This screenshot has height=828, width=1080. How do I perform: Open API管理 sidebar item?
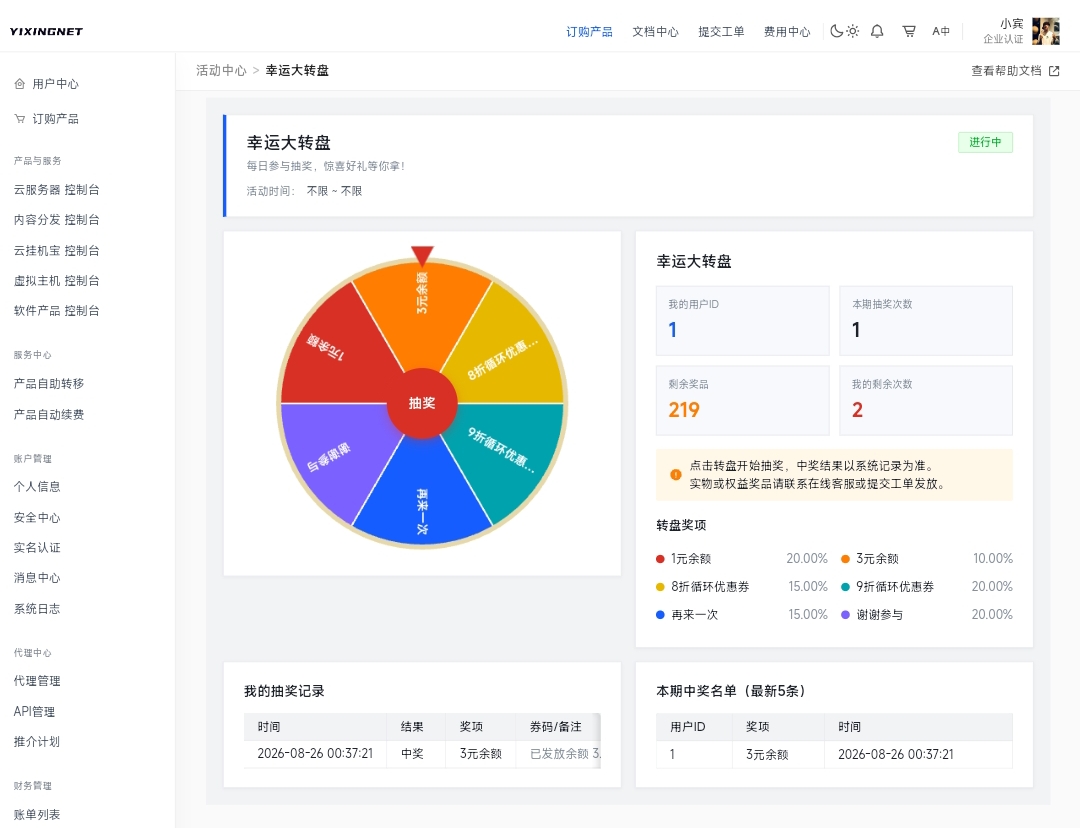coord(34,712)
